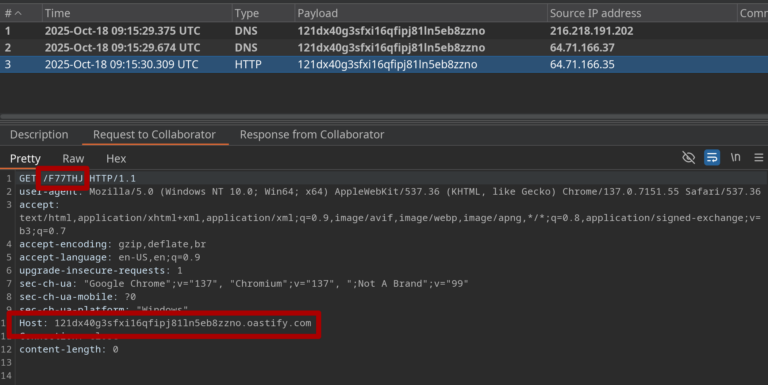Click the HTTP type cell in row 3
This screenshot has width=768, height=385.
pos(248,65)
